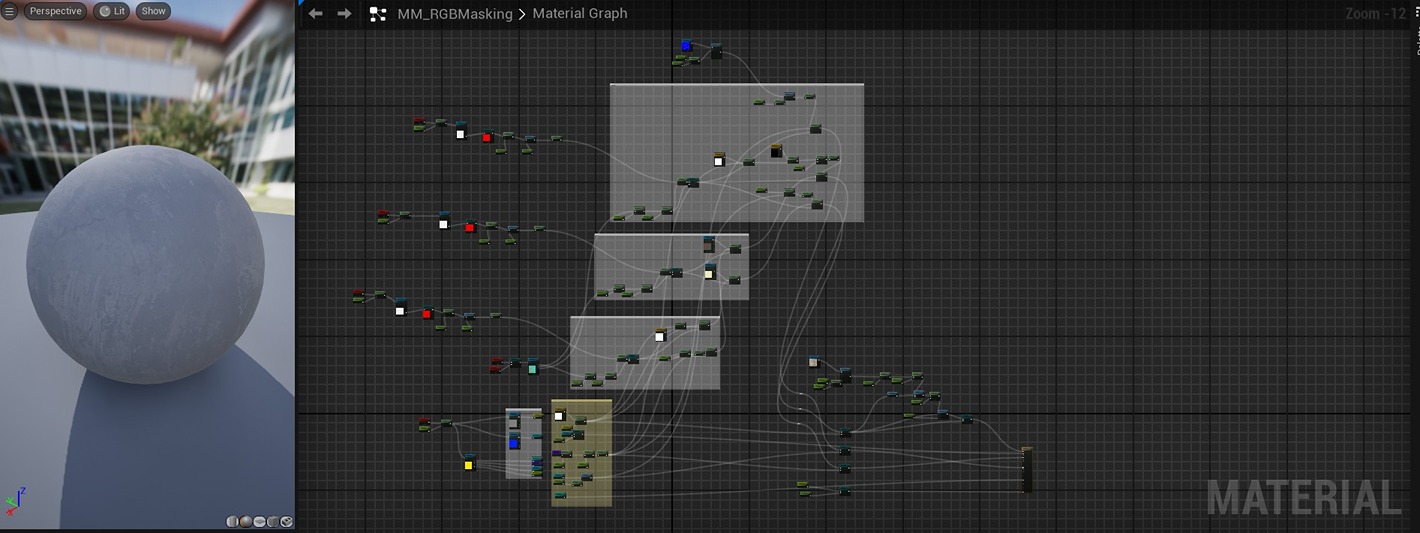Open the Show flags menu

(153, 11)
